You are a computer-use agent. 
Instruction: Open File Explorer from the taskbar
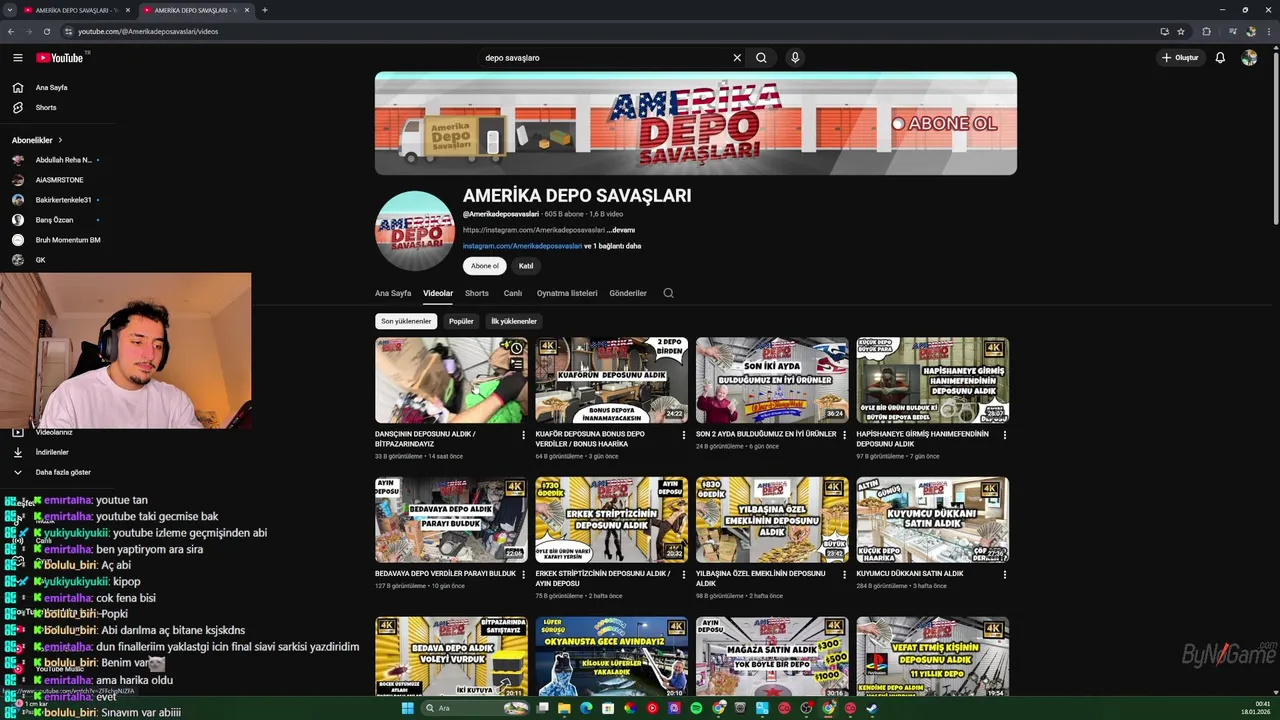click(564, 708)
